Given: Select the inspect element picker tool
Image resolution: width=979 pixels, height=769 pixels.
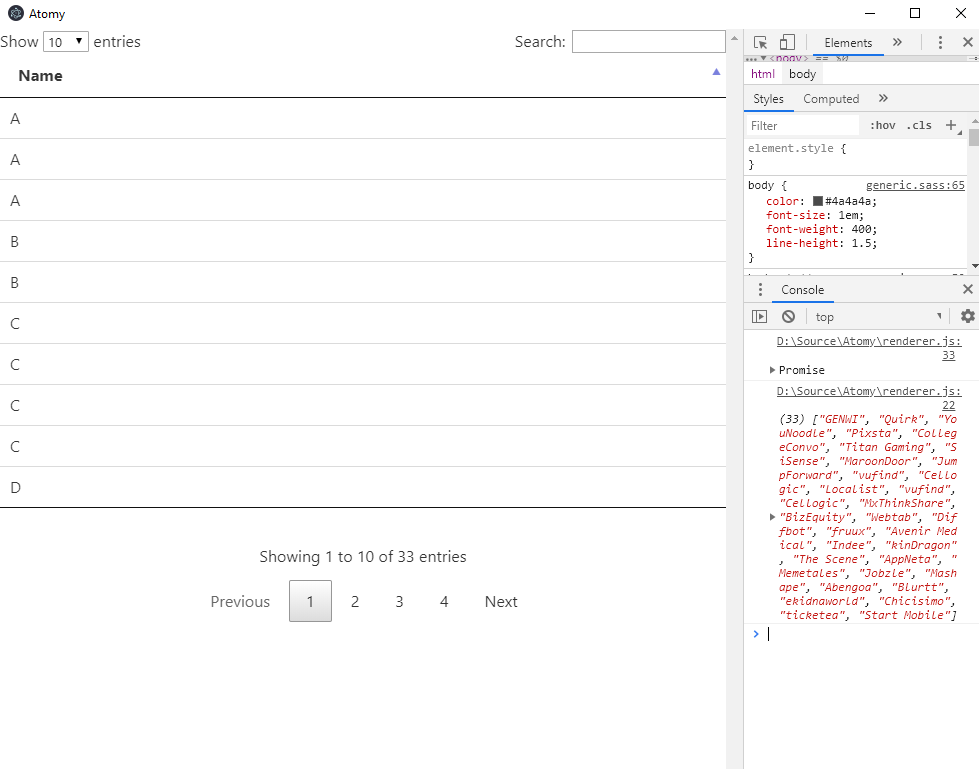Looking at the screenshot, I should (x=762, y=42).
